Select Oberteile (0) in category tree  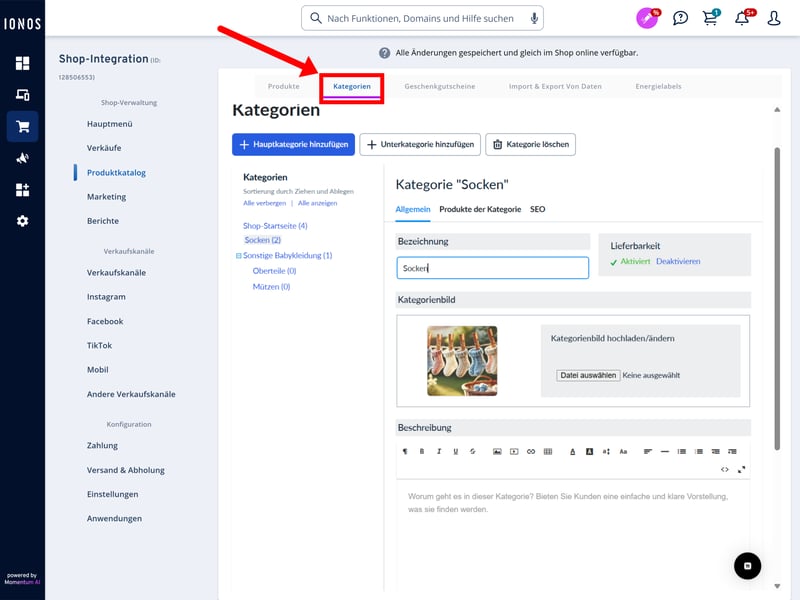(x=274, y=271)
